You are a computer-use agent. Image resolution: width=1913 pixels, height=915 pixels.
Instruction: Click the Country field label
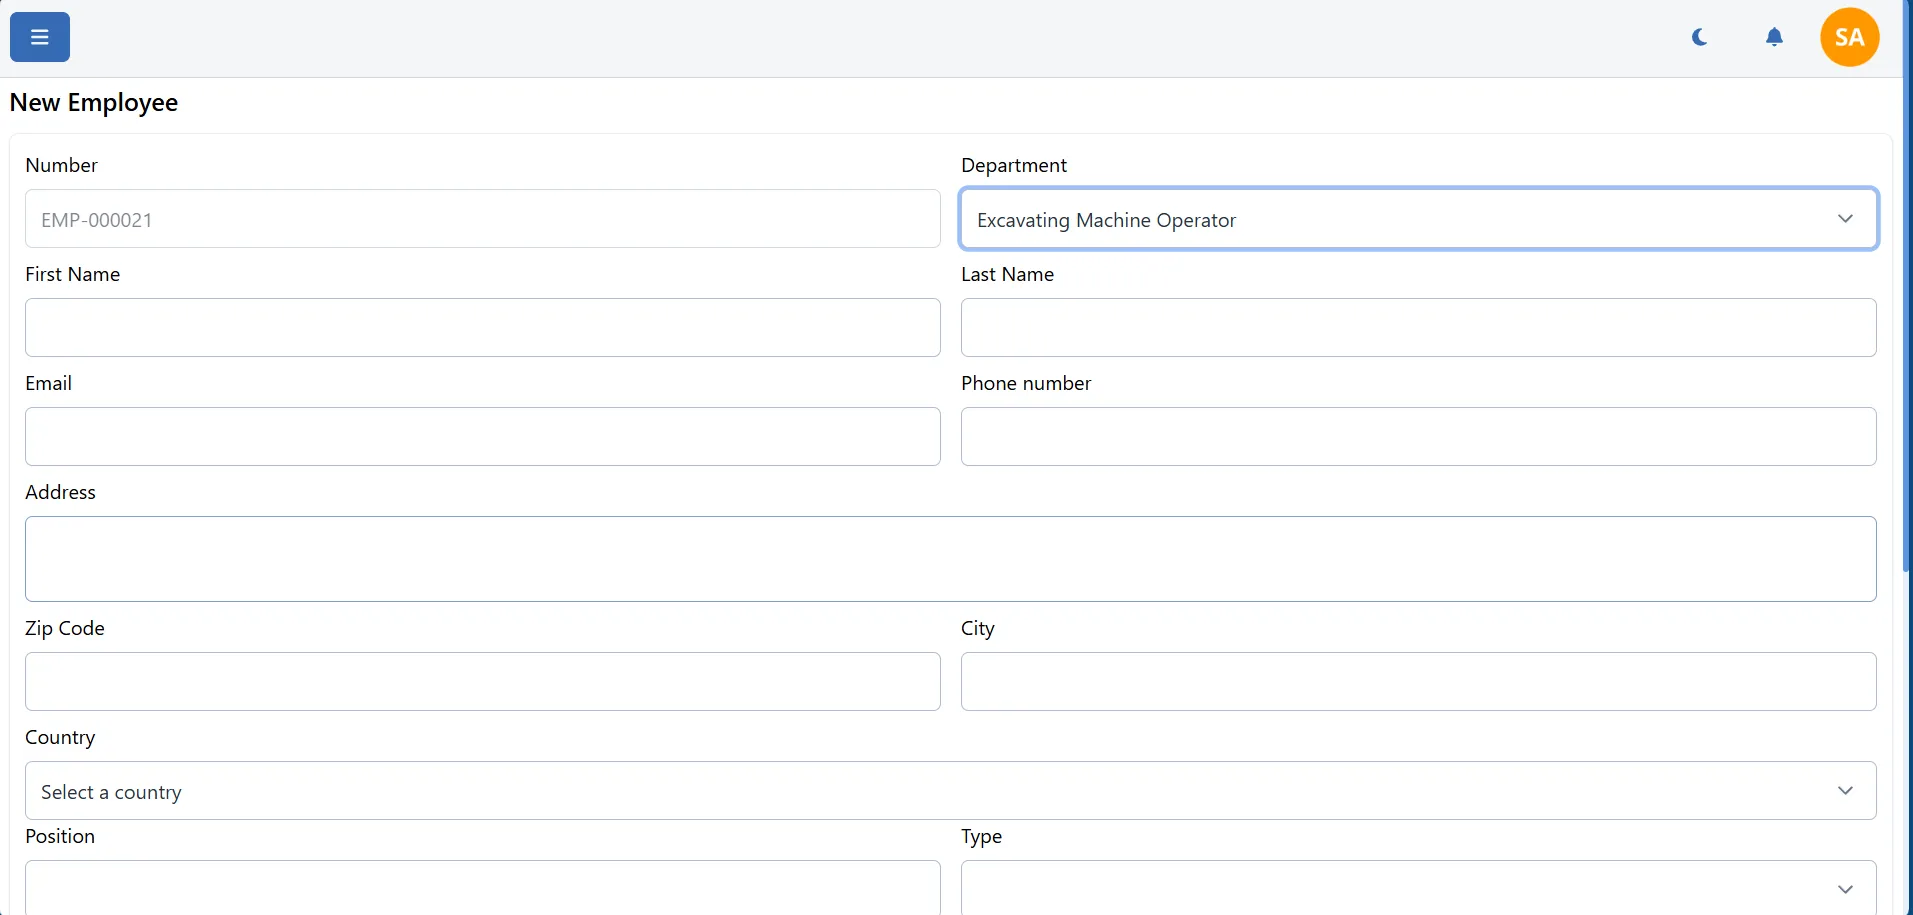pyautogui.click(x=60, y=737)
